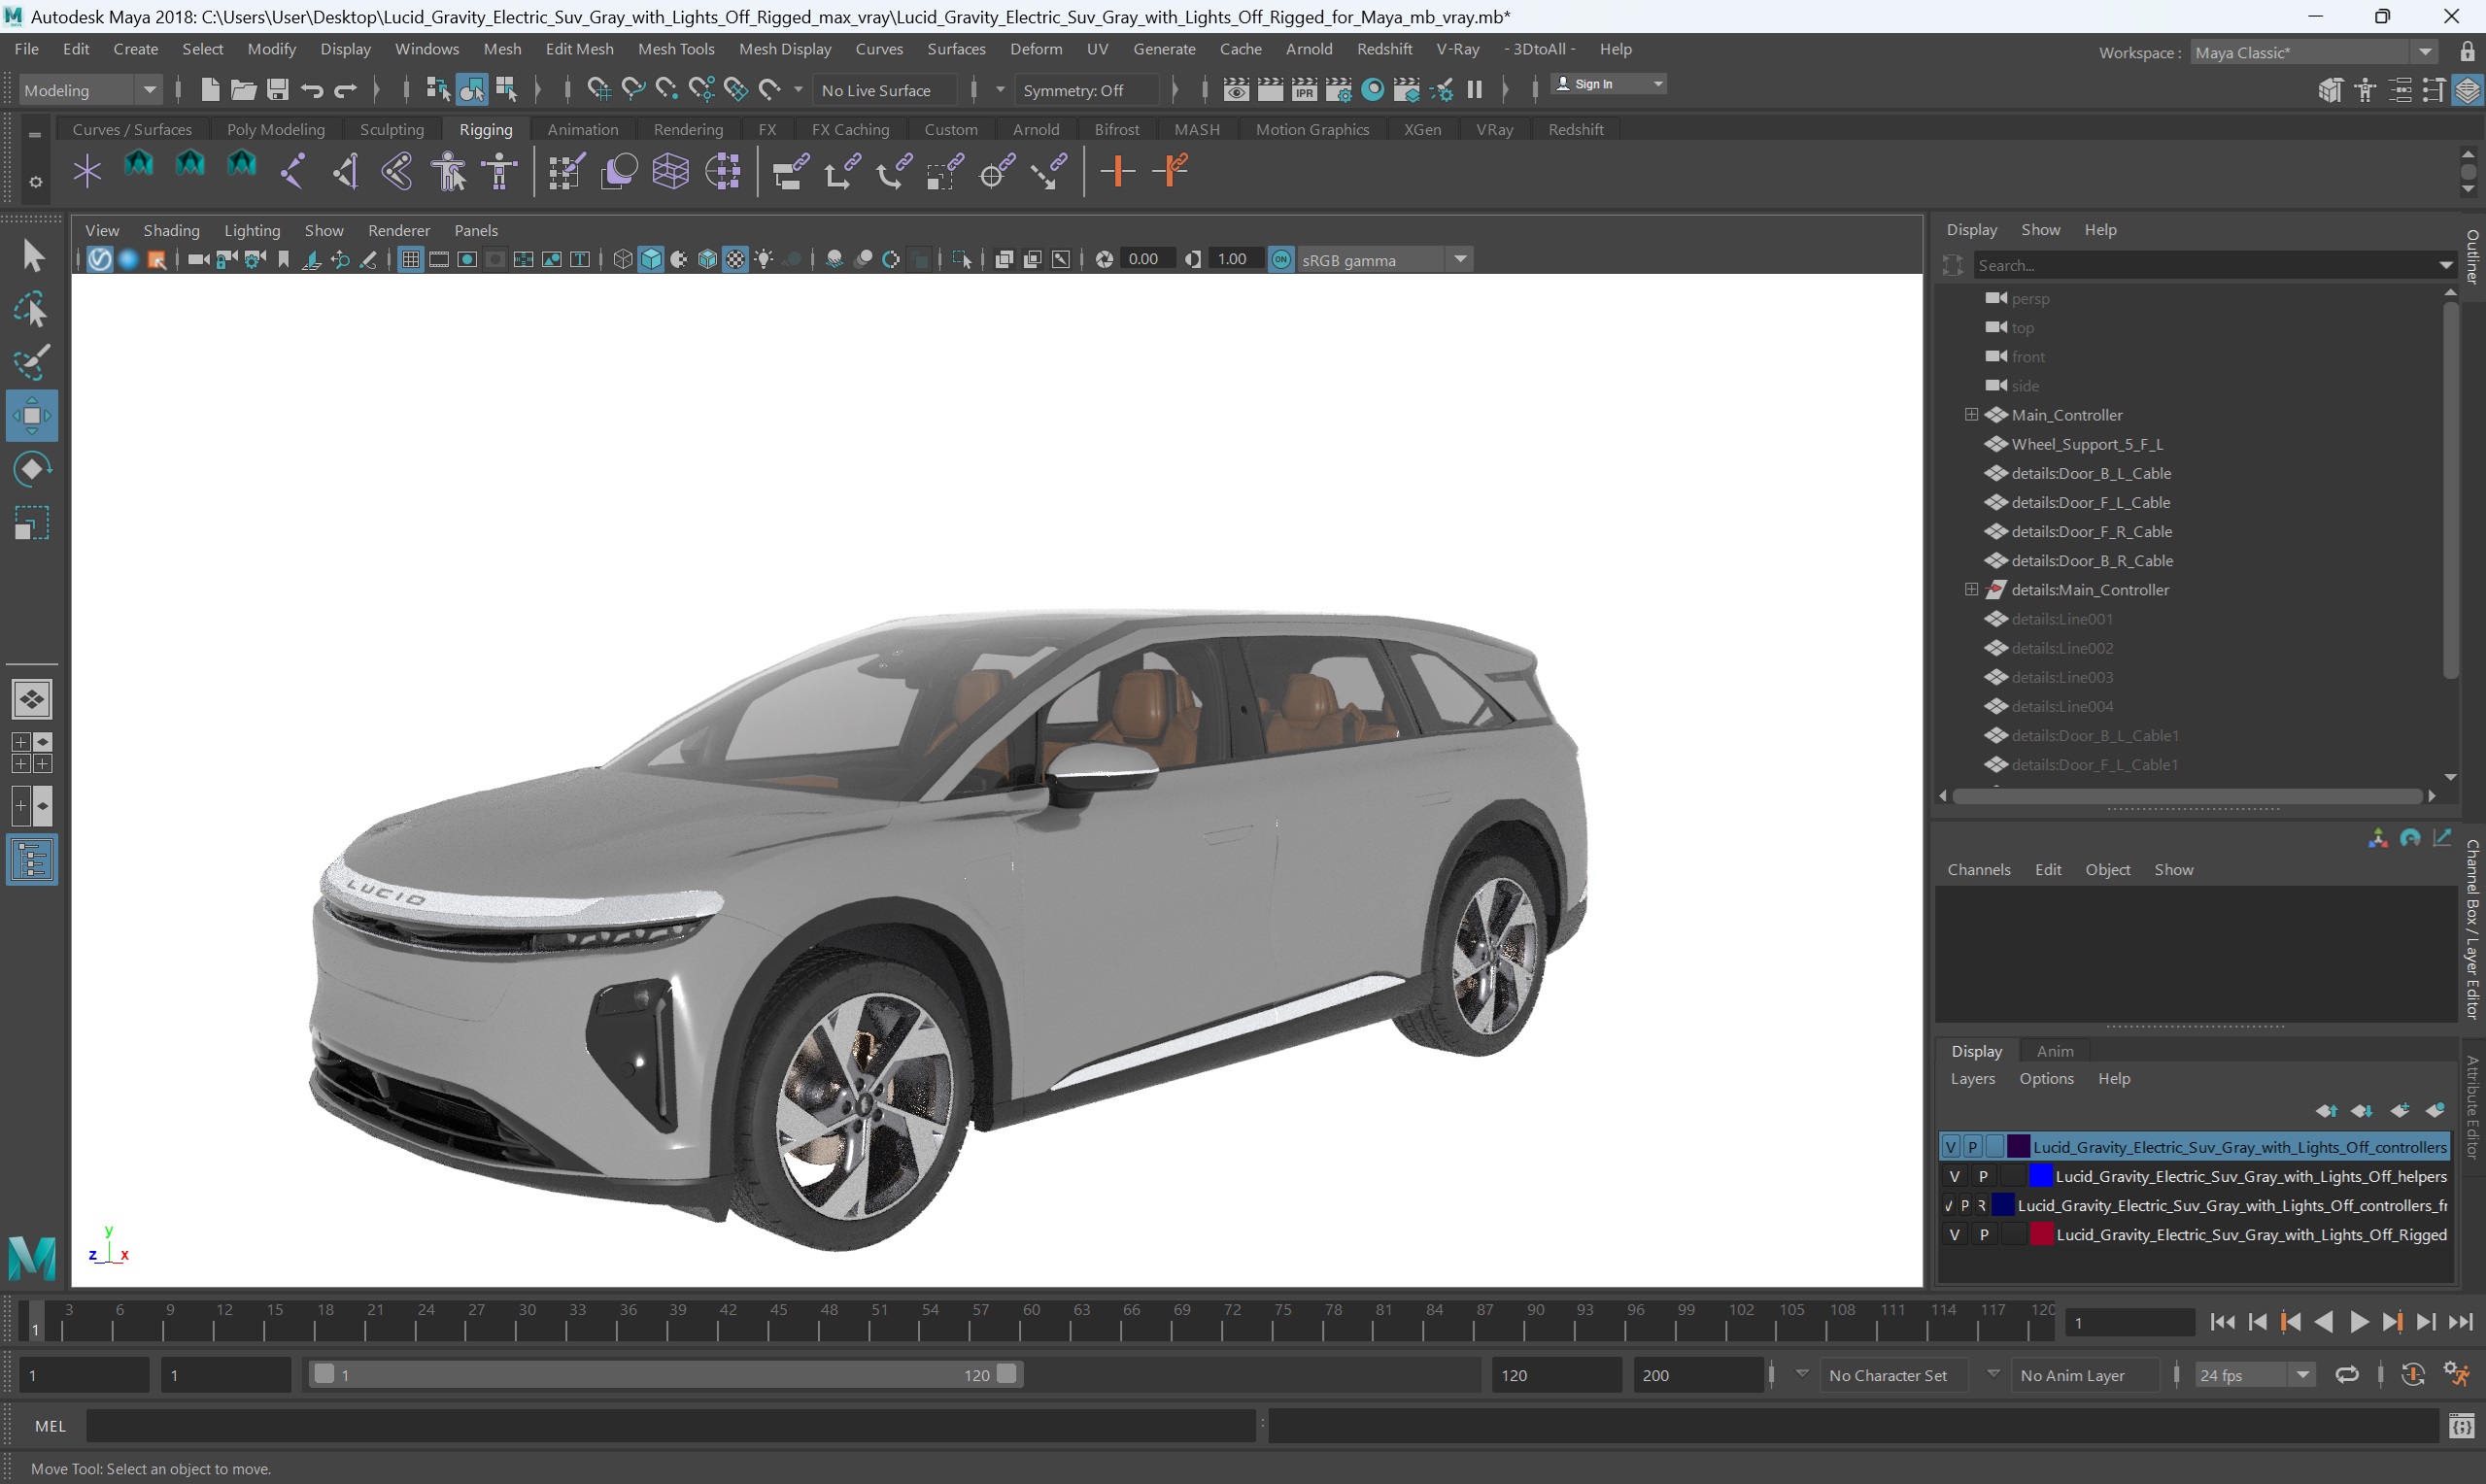
Task: Click the Create Locator shelf icon
Action: click(x=87, y=171)
